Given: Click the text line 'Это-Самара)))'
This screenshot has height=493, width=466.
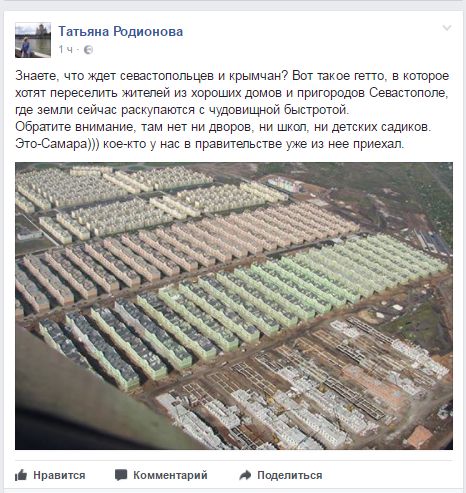Looking at the screenshot, I should pos(209,144).
